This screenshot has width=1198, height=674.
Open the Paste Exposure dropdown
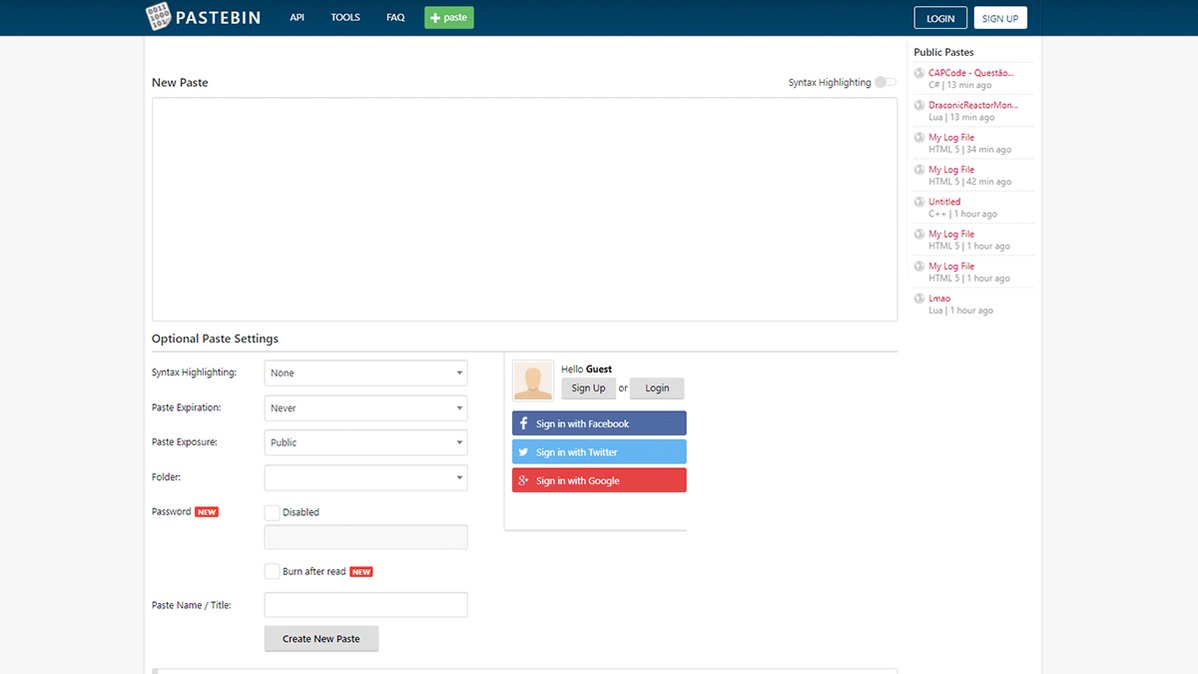pyautogui.click(x=366, y=442)
